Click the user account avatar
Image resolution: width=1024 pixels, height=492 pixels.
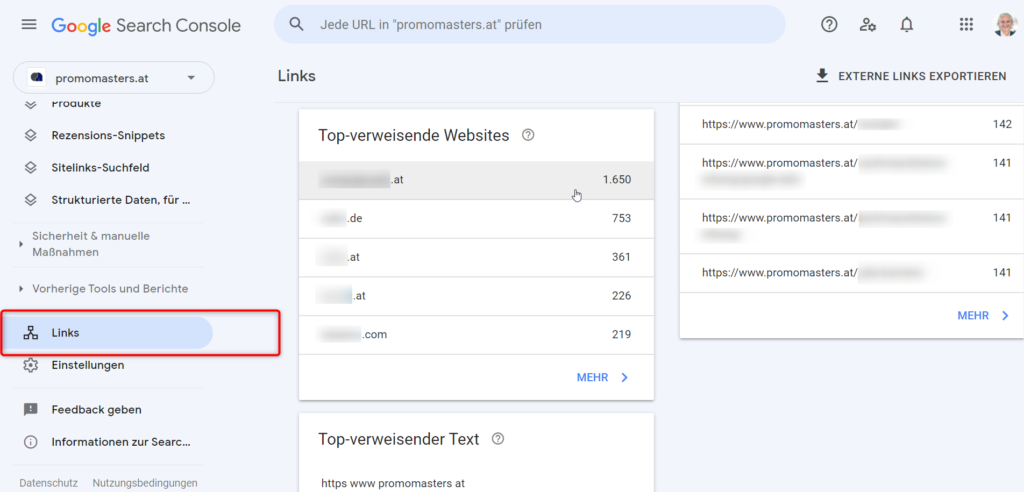point(1005,24)
